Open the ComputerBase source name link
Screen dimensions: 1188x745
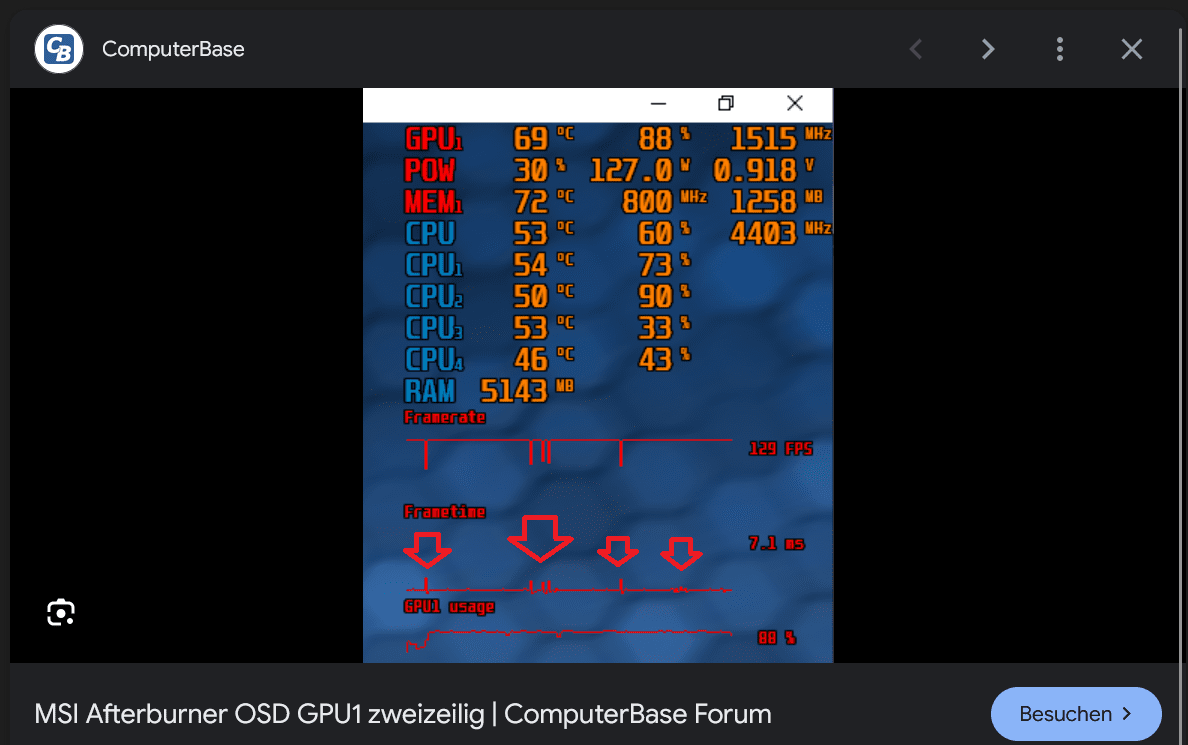click(173, 49)
